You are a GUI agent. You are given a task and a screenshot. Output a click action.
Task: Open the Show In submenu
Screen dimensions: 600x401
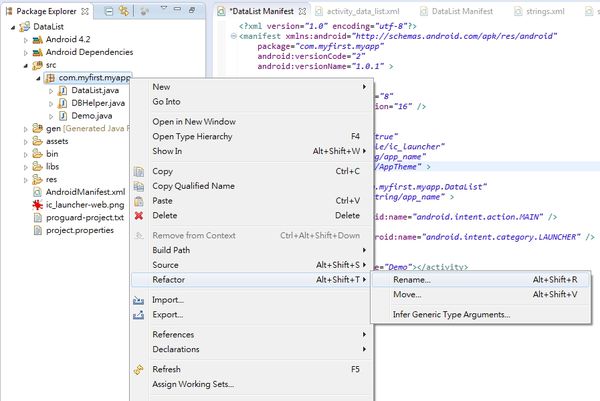tap(253, 151)
